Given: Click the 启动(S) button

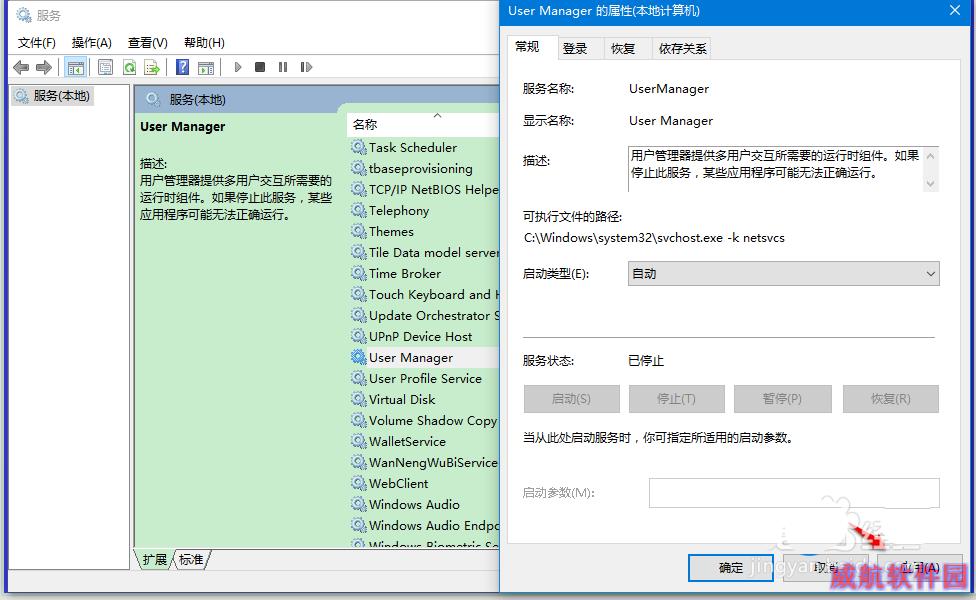Looking at the screenshot, I should tap(571, 399).
